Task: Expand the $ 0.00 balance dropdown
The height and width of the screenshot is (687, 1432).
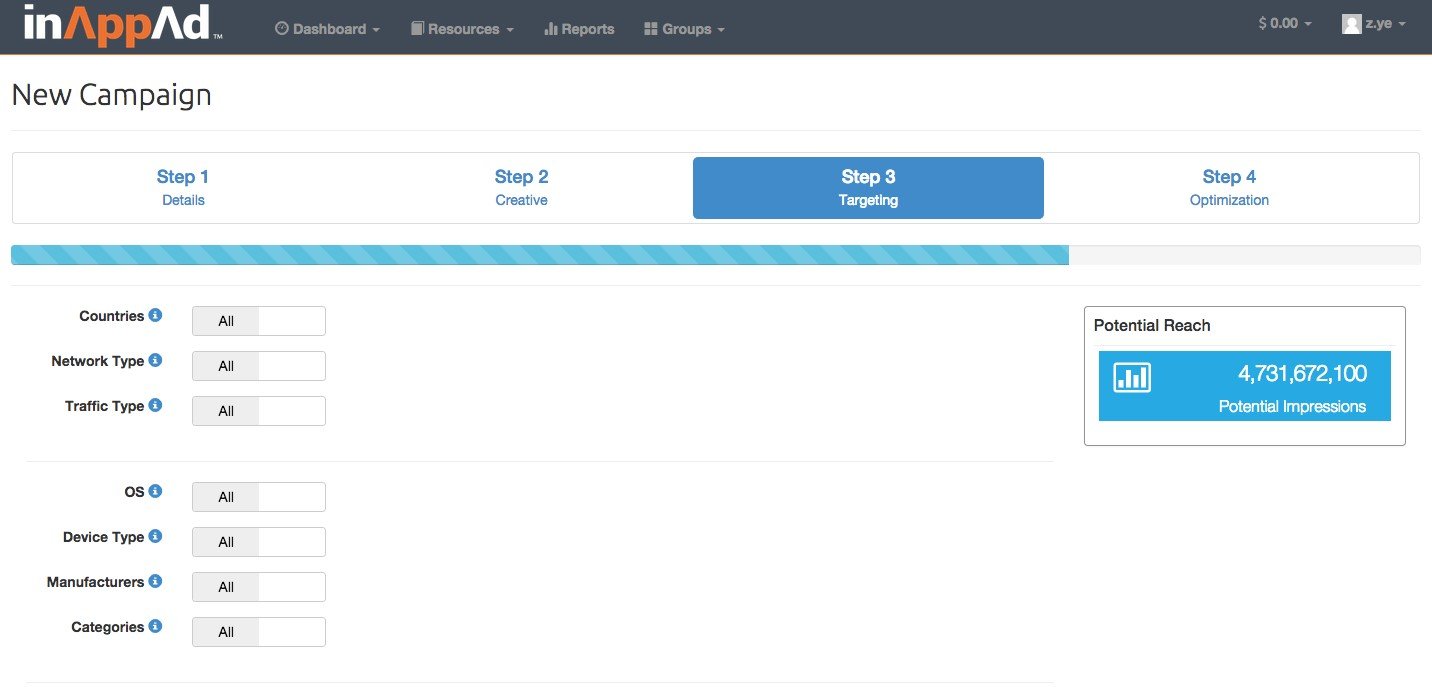Action: click(1285, 23)
